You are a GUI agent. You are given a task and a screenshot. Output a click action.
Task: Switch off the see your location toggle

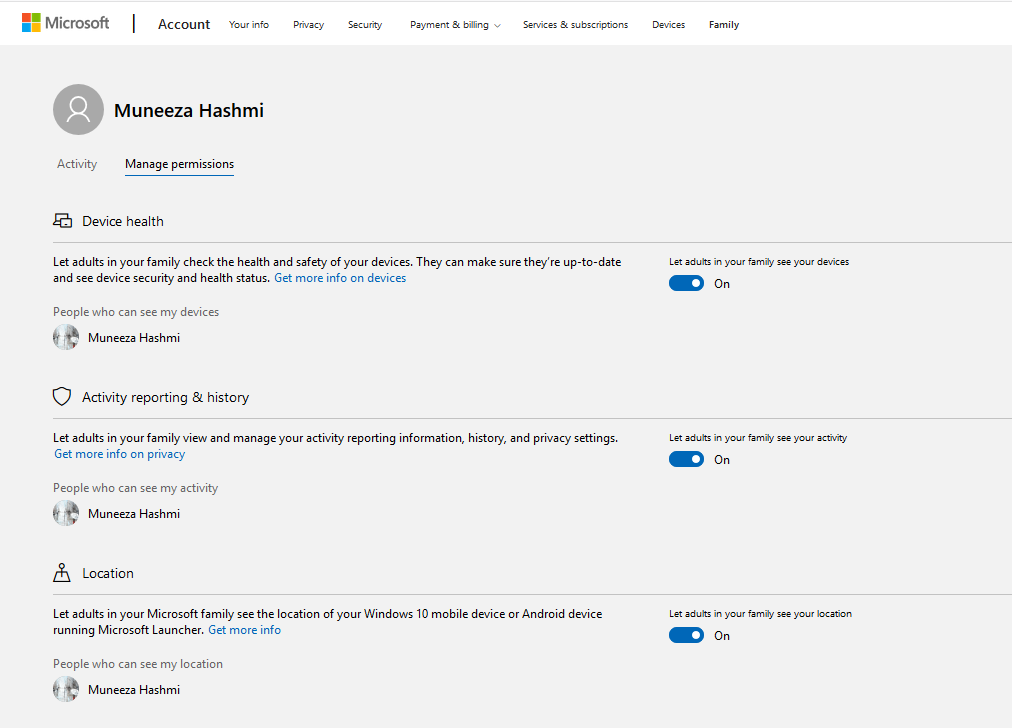pos(686,636)
